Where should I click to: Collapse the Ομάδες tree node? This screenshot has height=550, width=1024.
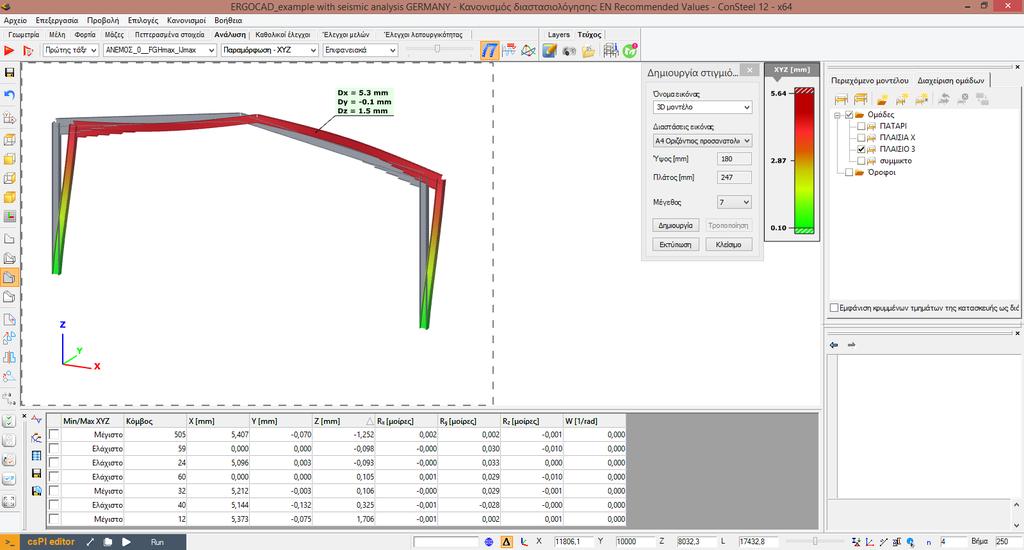pos(837,115)
